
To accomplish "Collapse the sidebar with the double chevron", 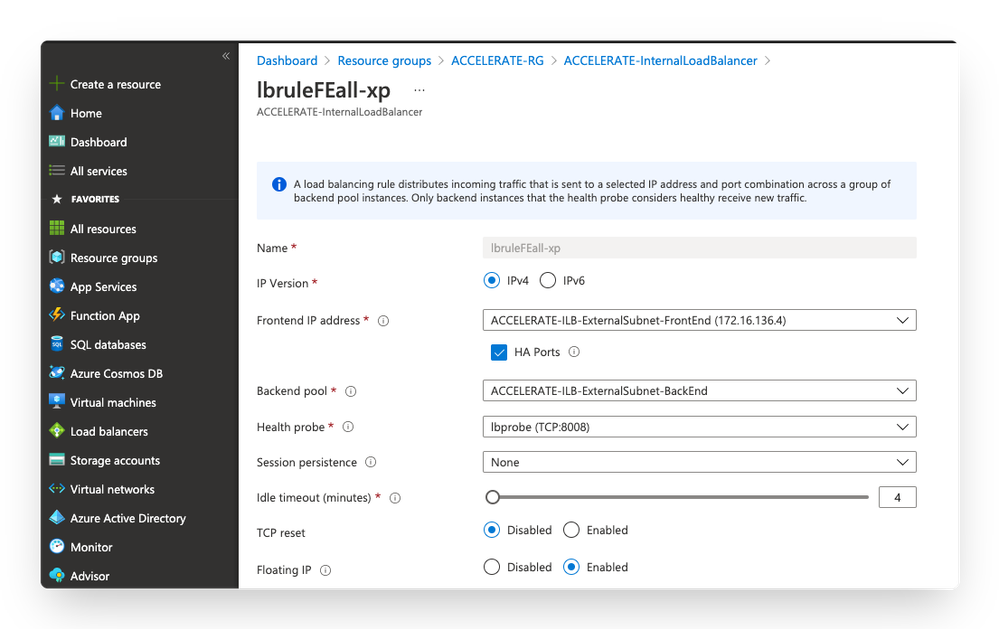I will [x=226, y=56].
